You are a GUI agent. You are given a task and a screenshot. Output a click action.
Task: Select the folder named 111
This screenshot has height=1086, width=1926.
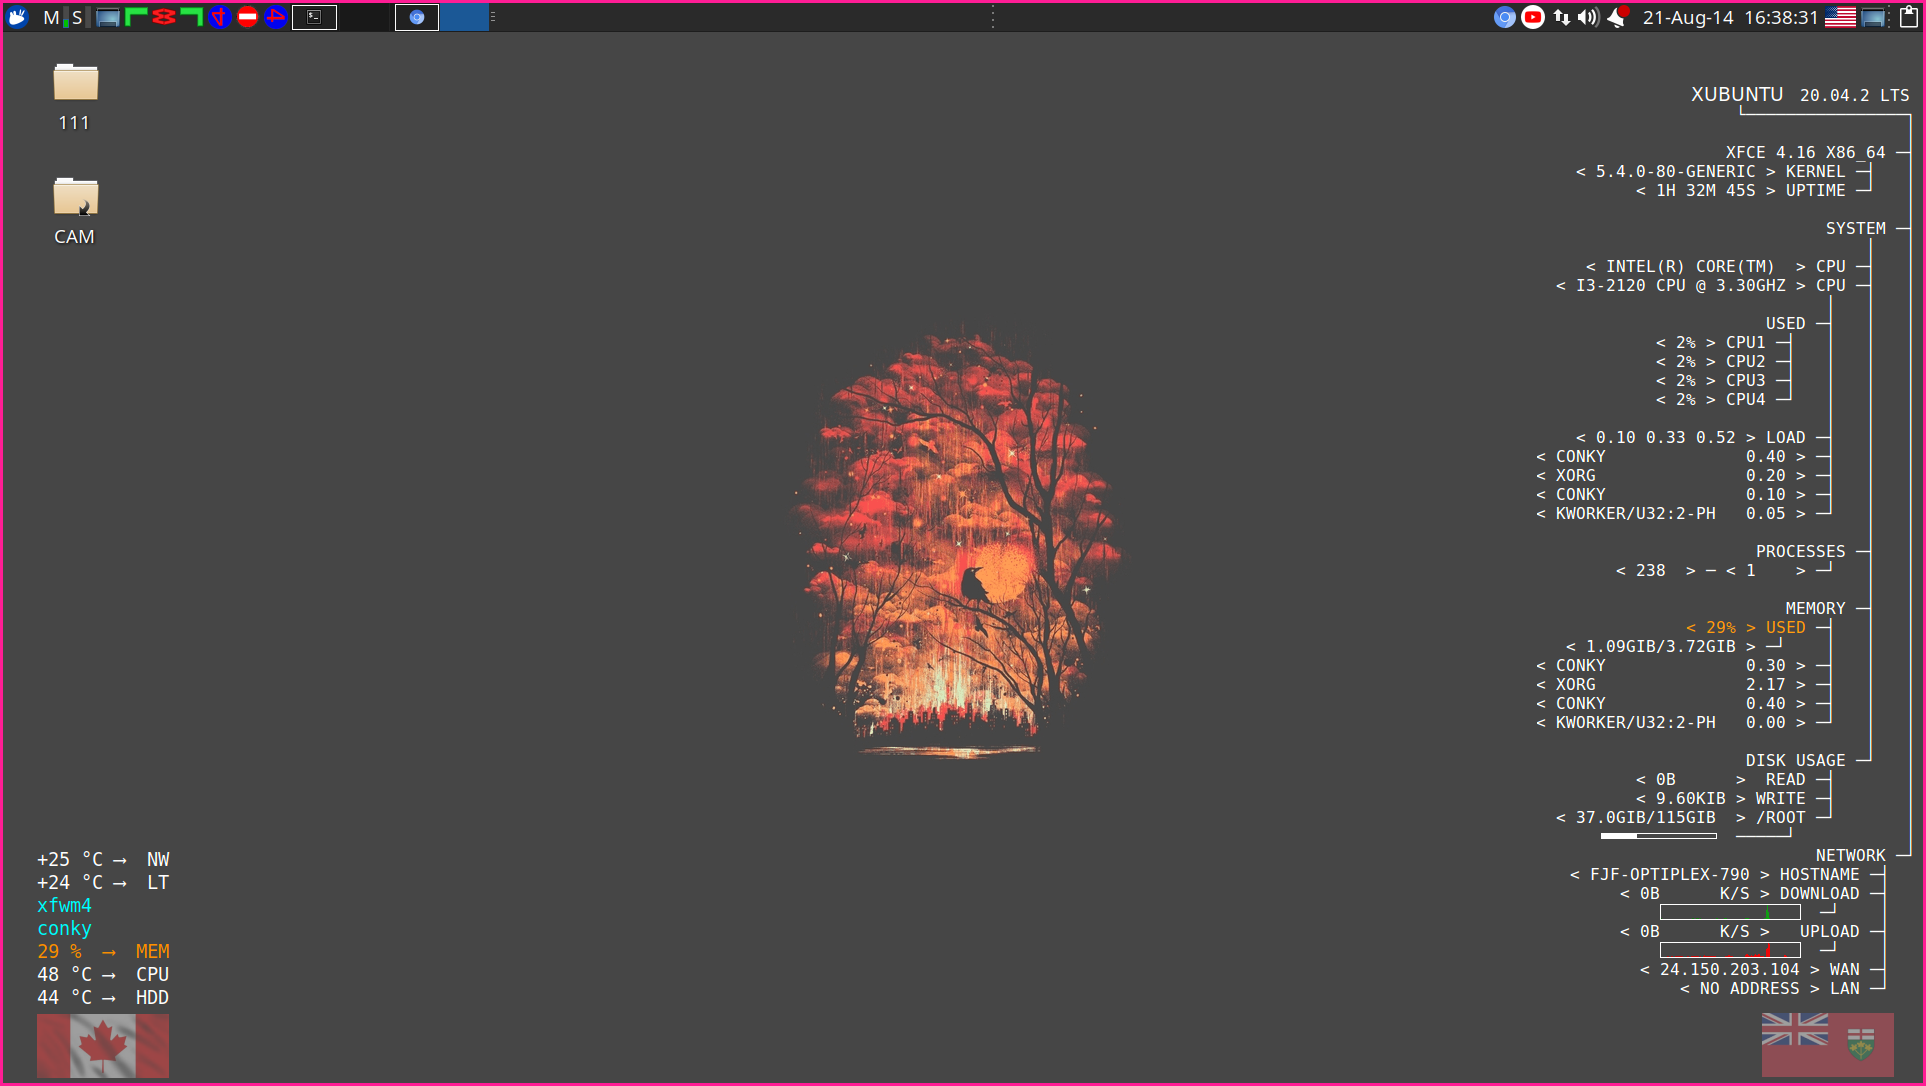click(x=75, y=97)
